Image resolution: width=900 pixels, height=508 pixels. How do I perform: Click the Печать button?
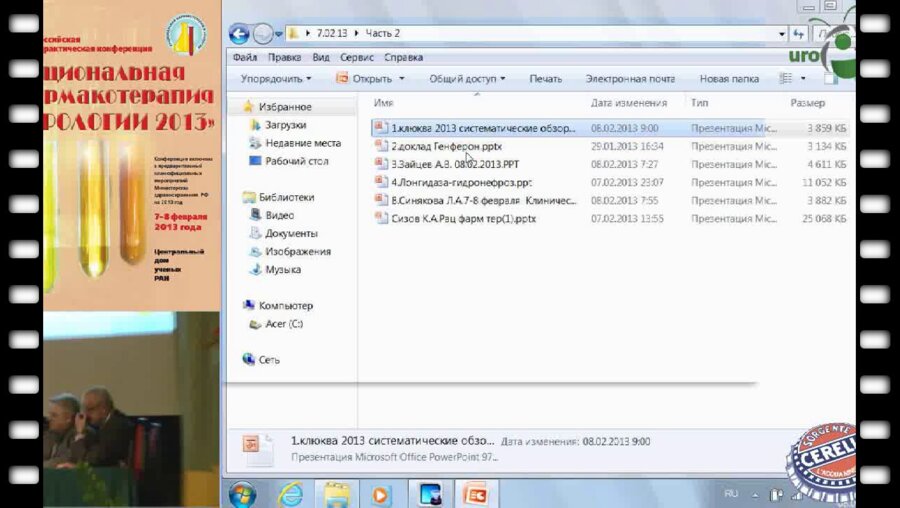(x=545, y=78)
